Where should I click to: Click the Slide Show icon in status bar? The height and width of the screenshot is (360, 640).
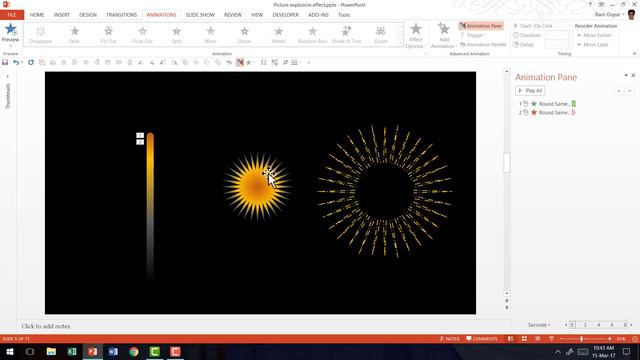pos(551,339)
